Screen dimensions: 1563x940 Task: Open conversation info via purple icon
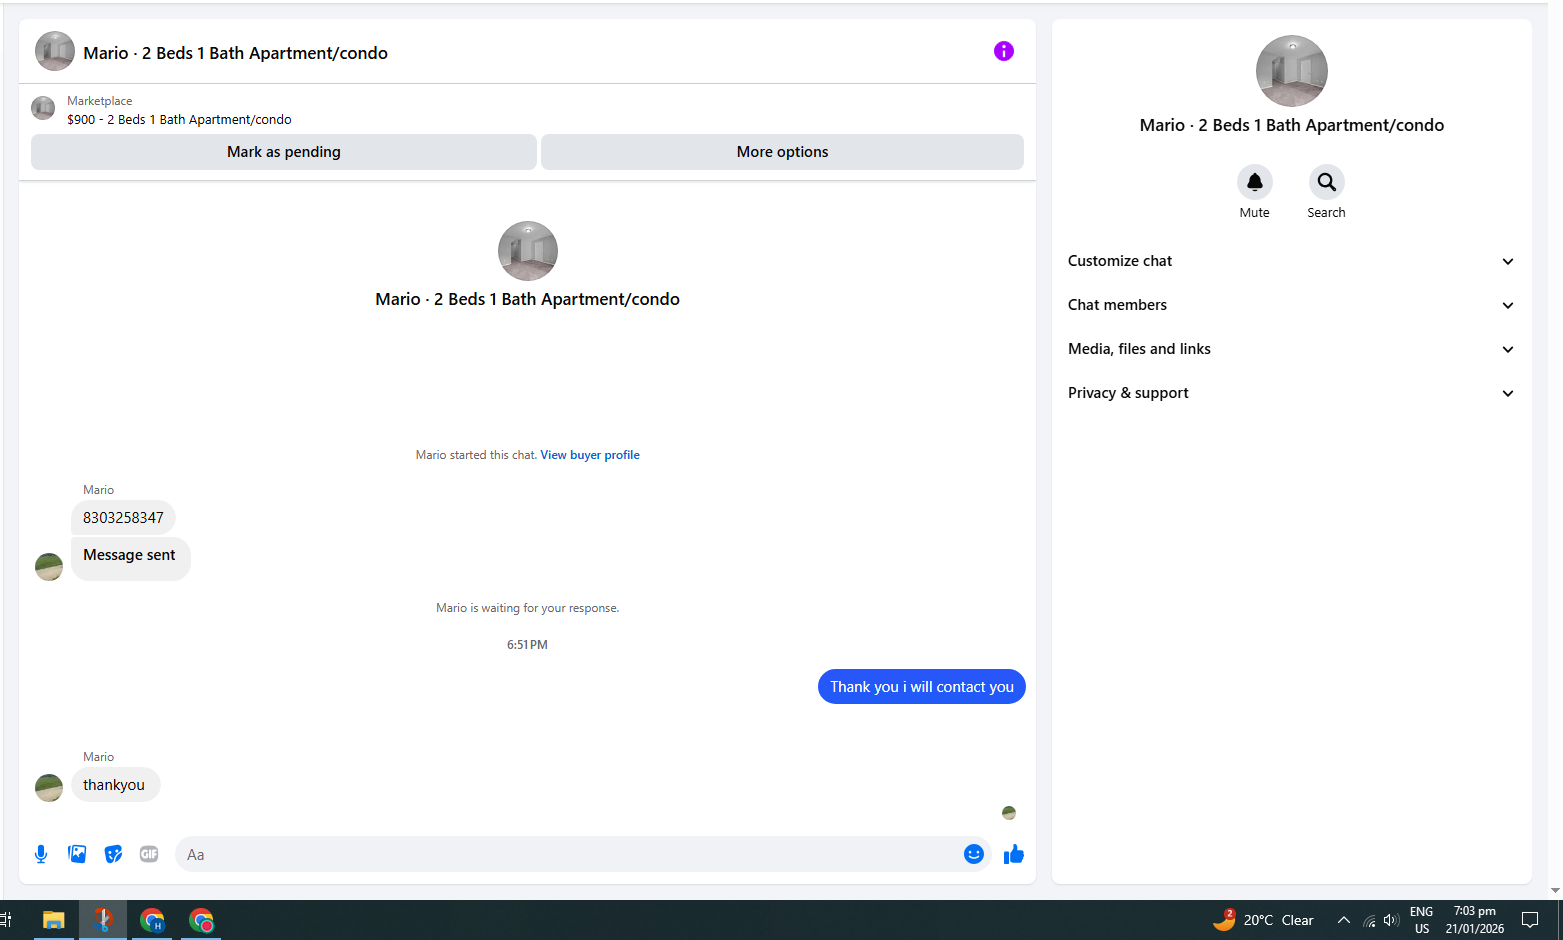click(1004, 51)
